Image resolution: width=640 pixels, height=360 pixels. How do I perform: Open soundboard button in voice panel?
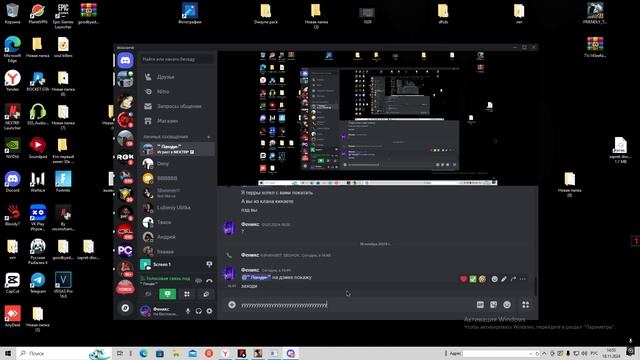pos(206,294)
